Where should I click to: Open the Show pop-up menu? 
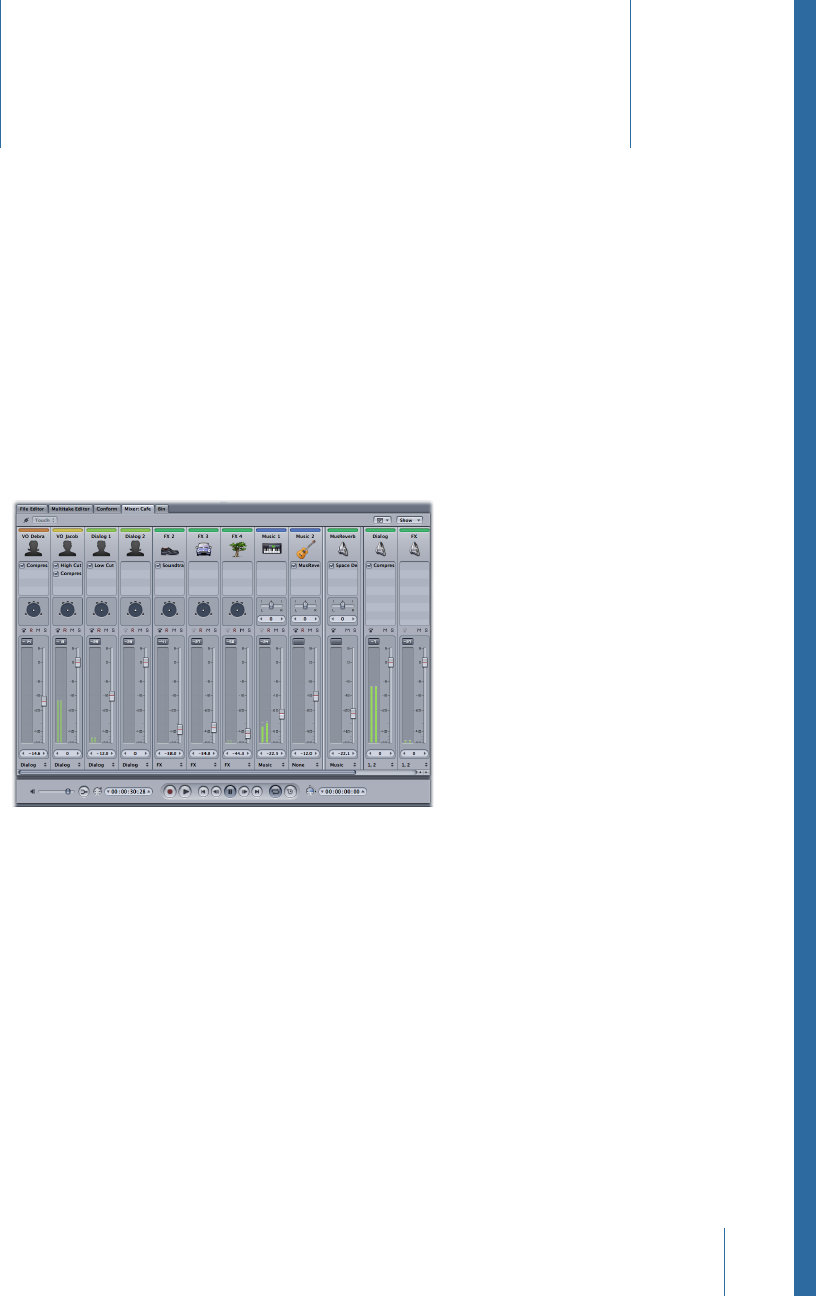[410, 520]
